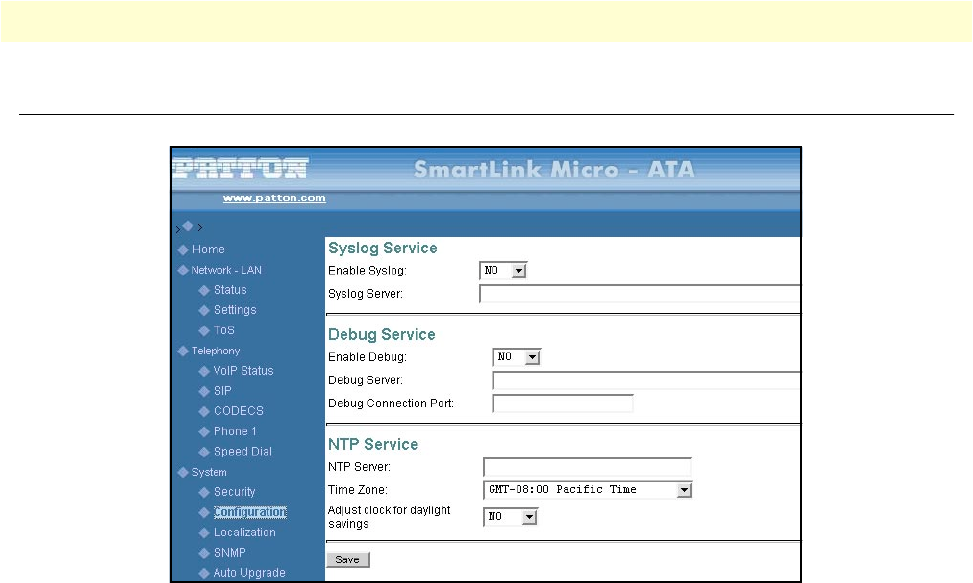Click the diamond bullet next to VoIP Status

204,372
